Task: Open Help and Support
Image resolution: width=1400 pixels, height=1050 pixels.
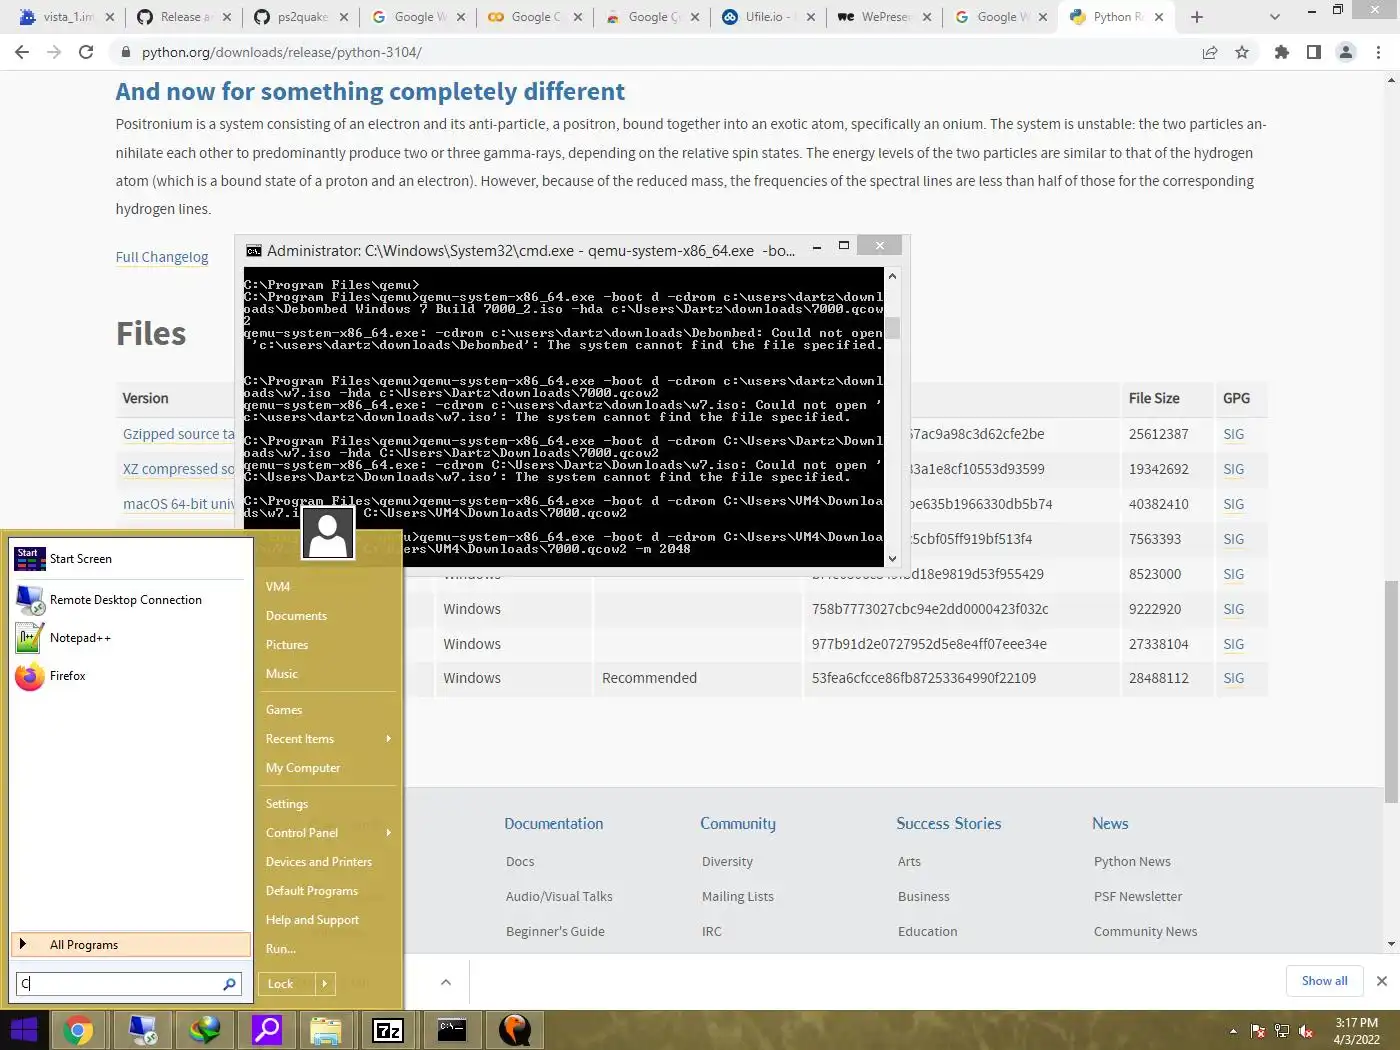Action: click(x=312, y=920)
